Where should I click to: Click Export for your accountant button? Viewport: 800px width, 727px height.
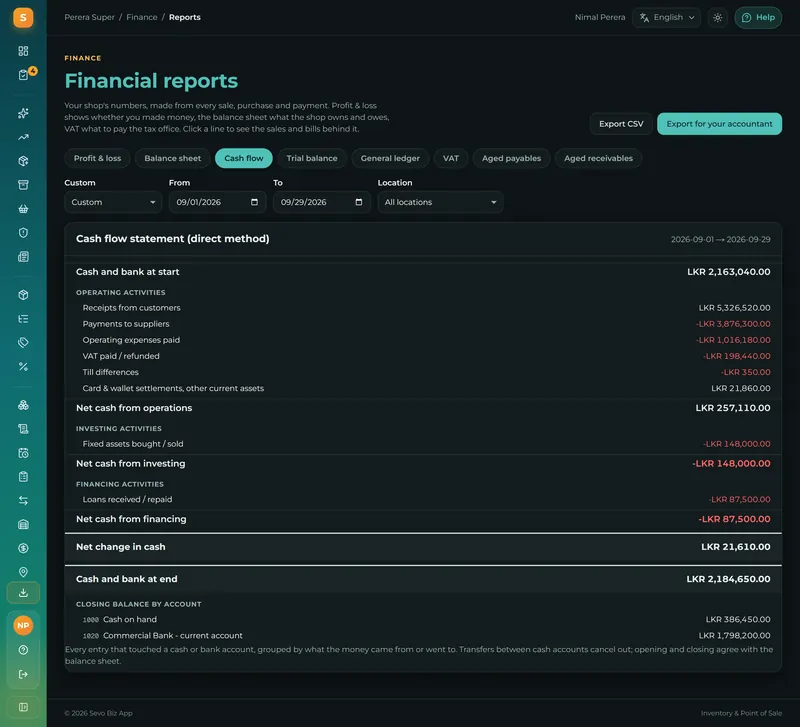click(719, 124)
